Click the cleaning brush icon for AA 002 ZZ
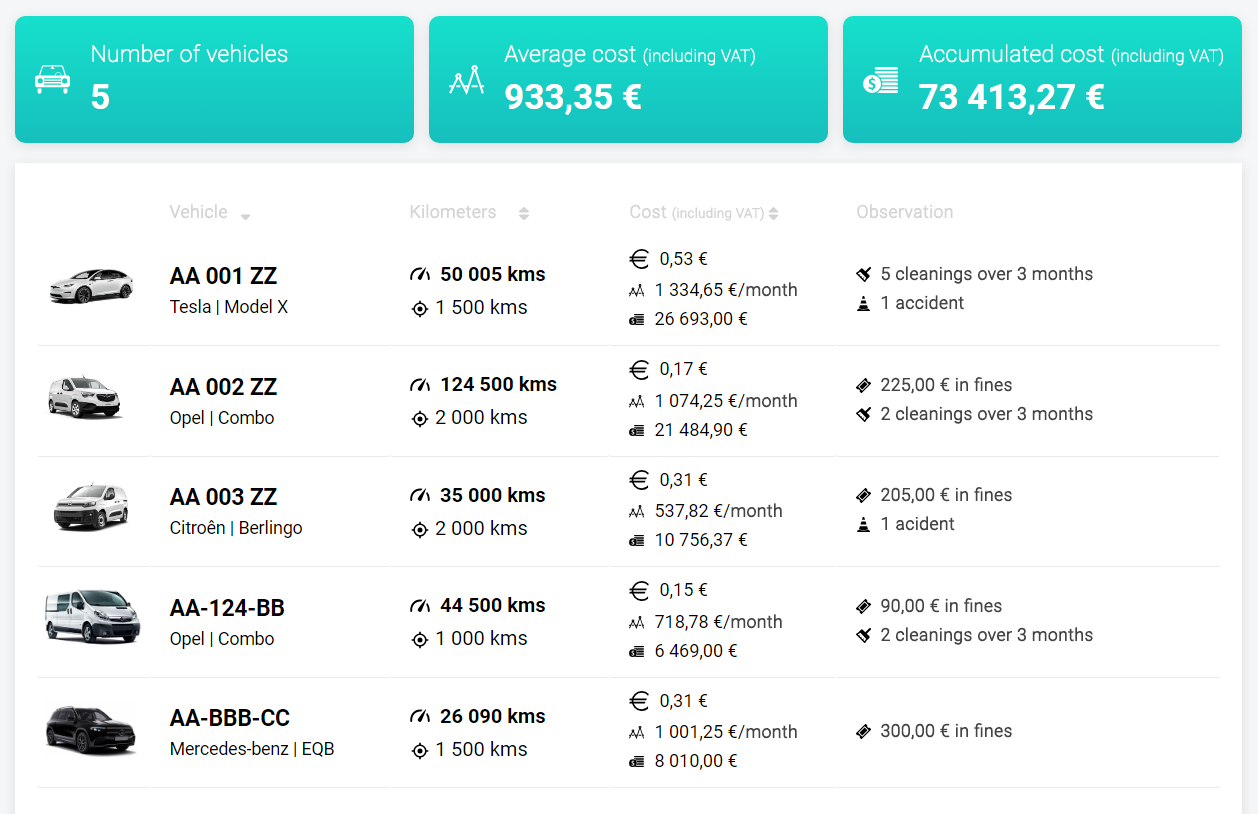This screenshot has height=814, width=1258. [864, 413]
